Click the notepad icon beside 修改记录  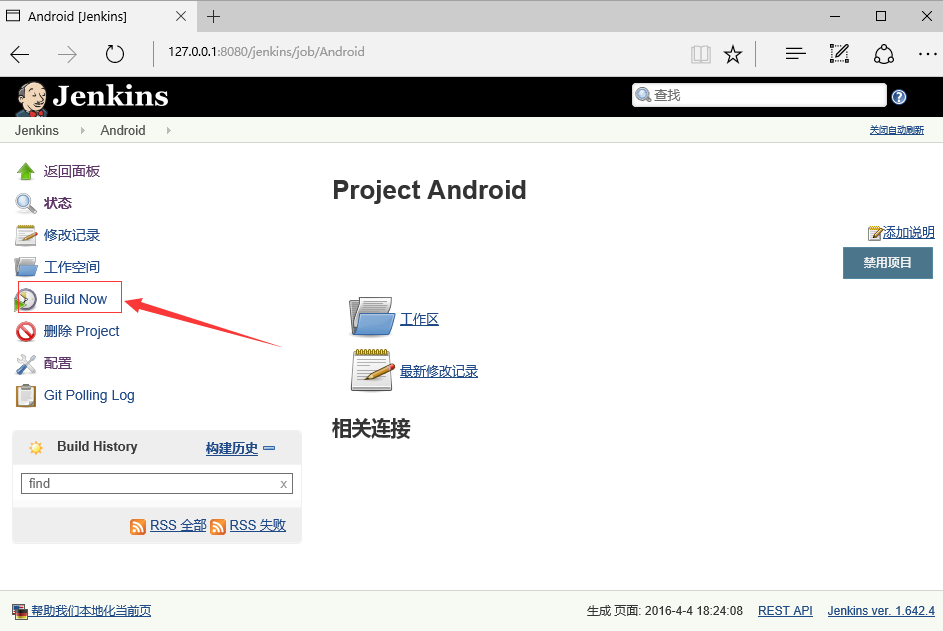coord(25,235)
